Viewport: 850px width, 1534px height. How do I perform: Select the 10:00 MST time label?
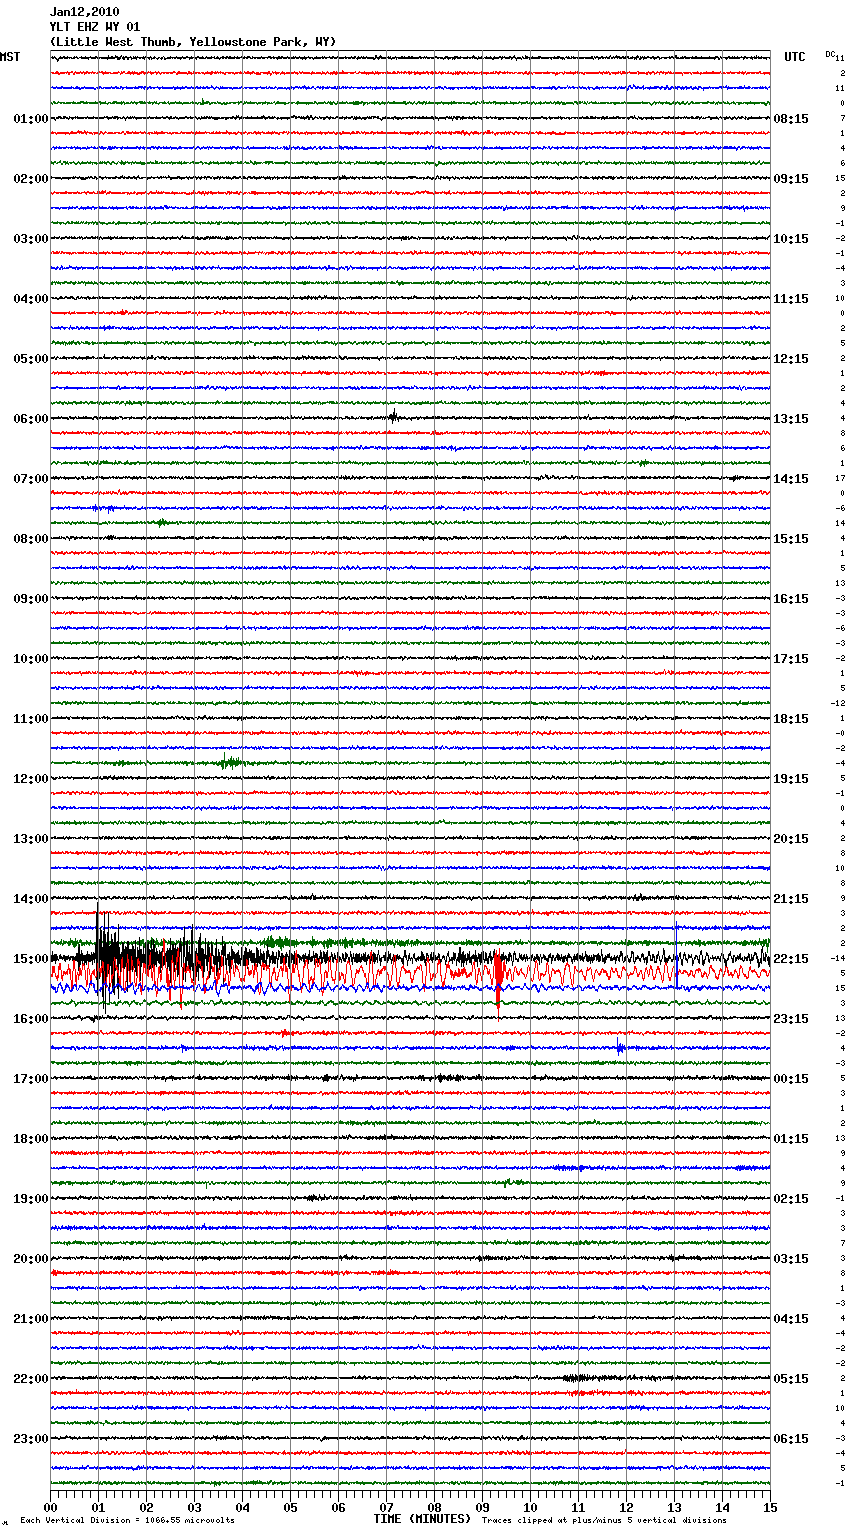coord(31,659)
